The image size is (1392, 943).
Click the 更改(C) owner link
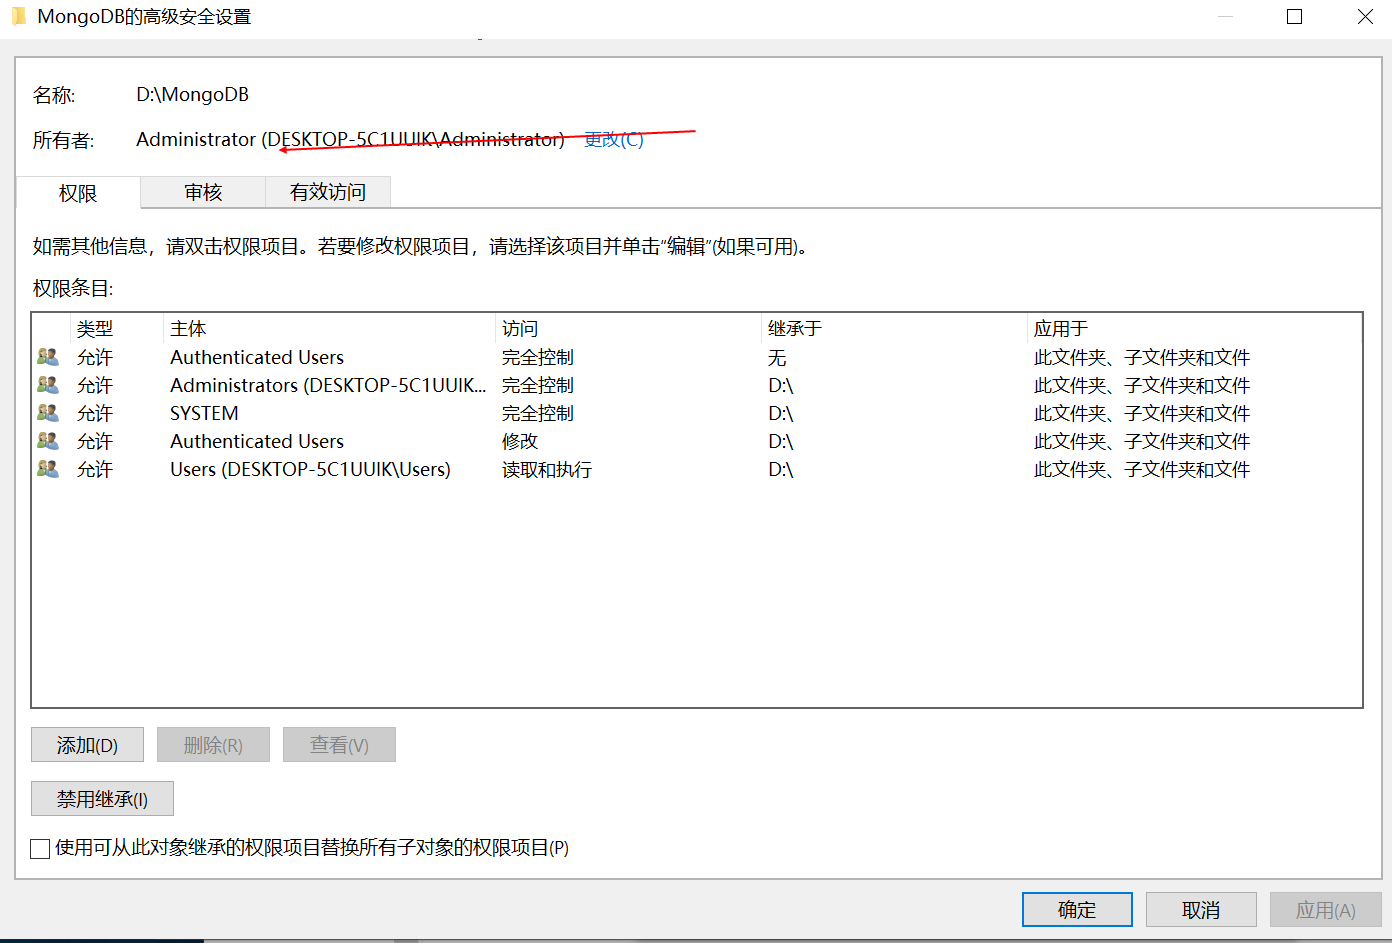[614, 140]
